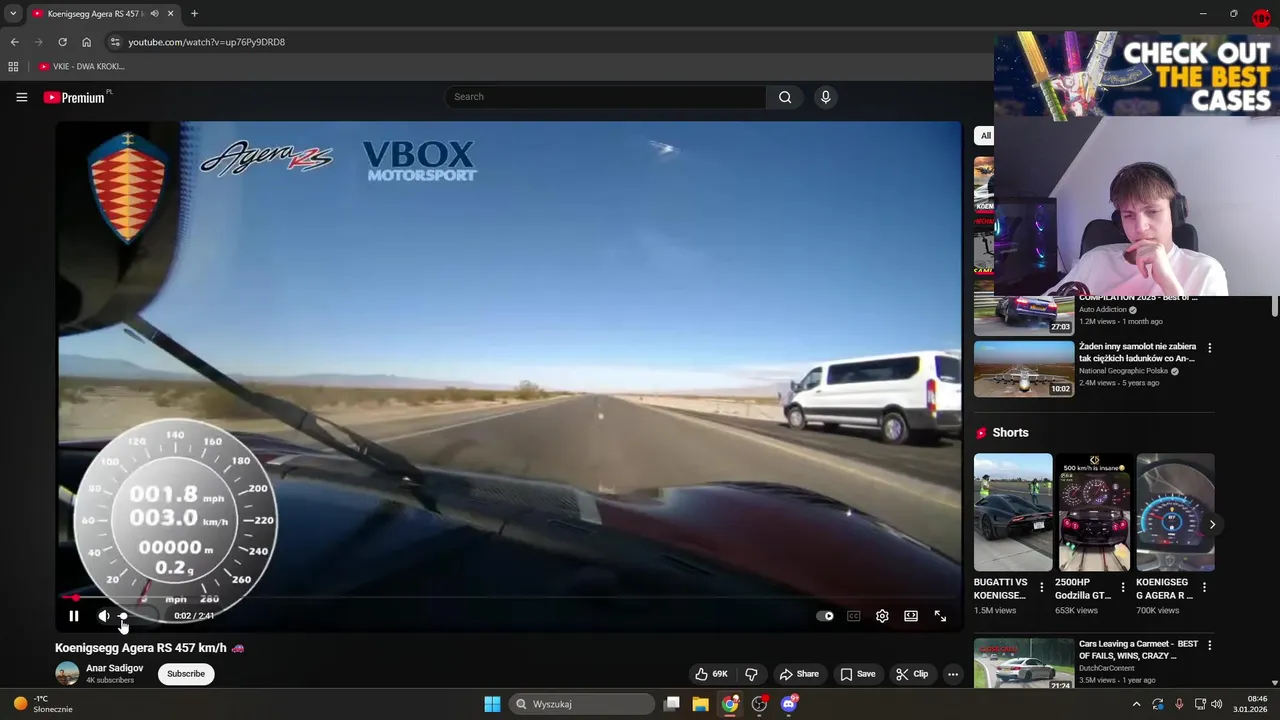Viewport: 1280px width, 720px height.
Task: Open video in full screen mode
Action: [x=940, y=616]
